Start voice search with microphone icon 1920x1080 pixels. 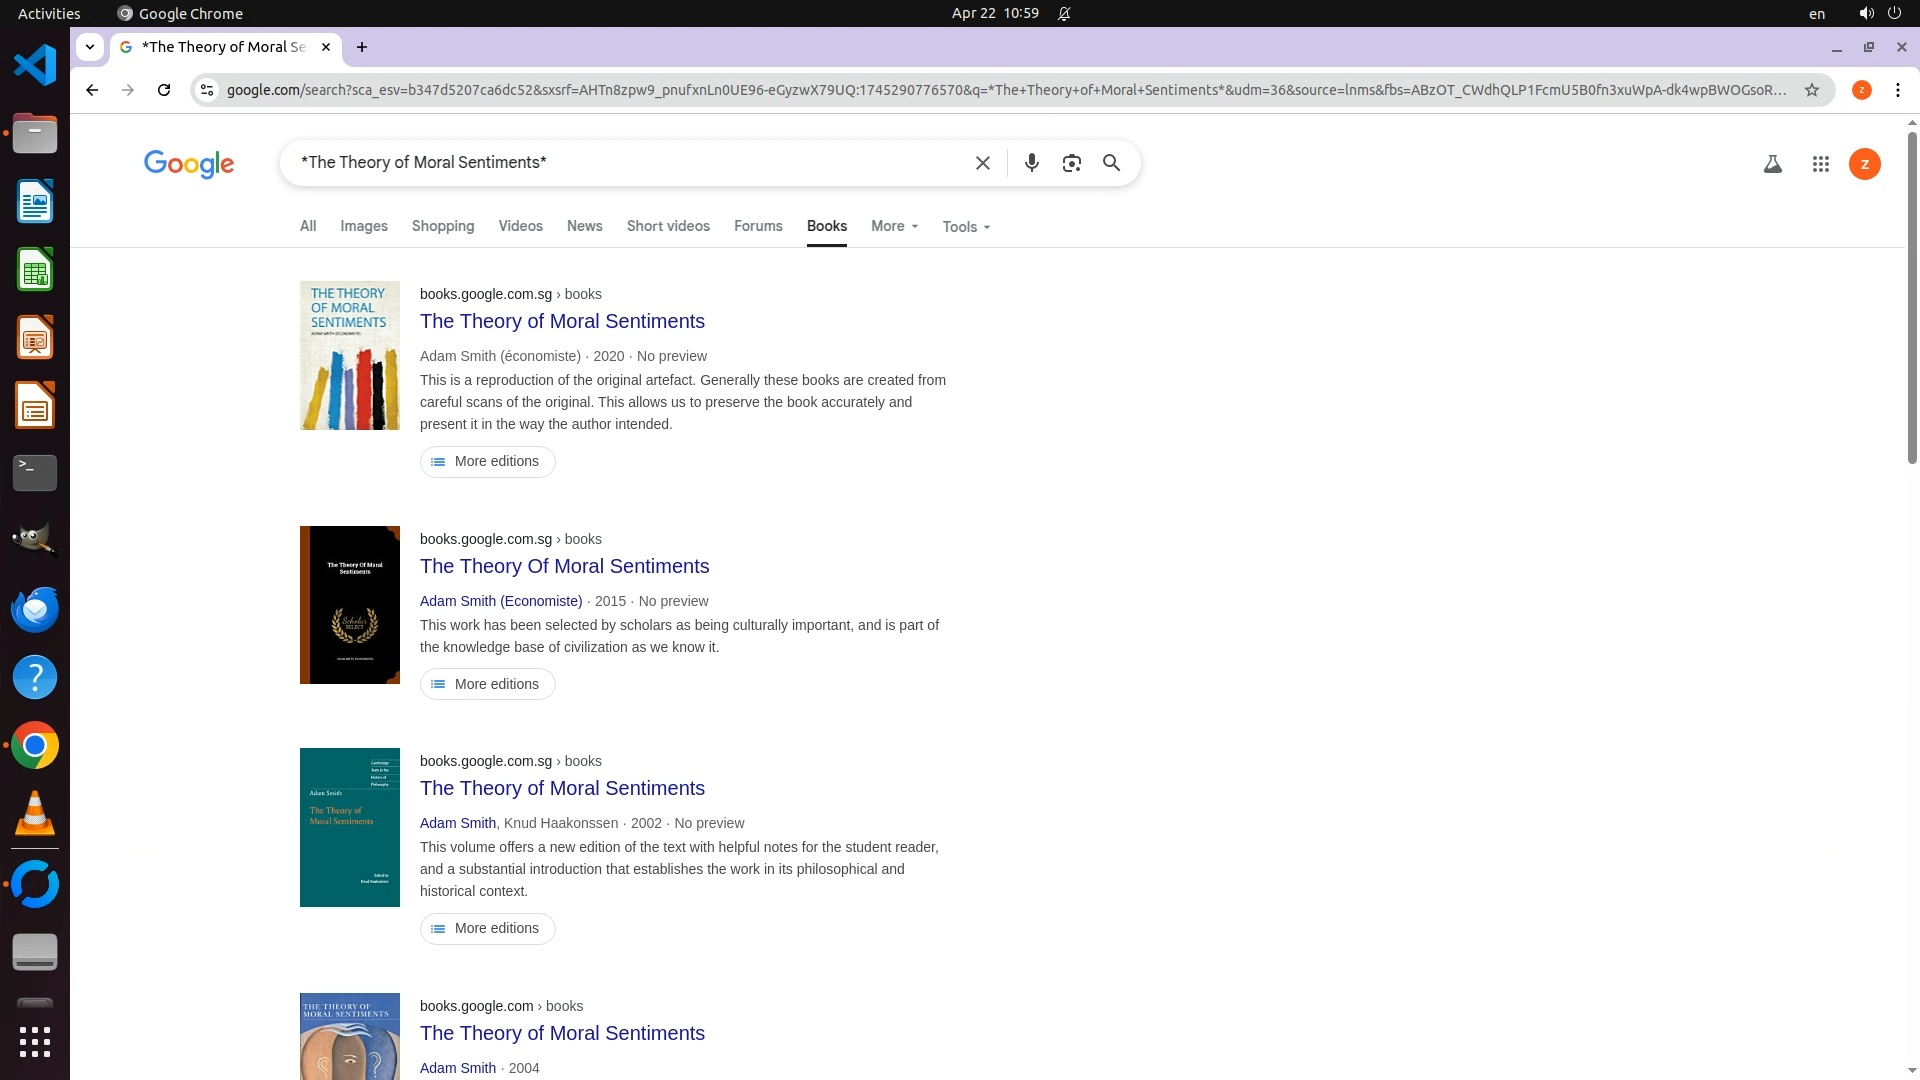[1031, 163]
